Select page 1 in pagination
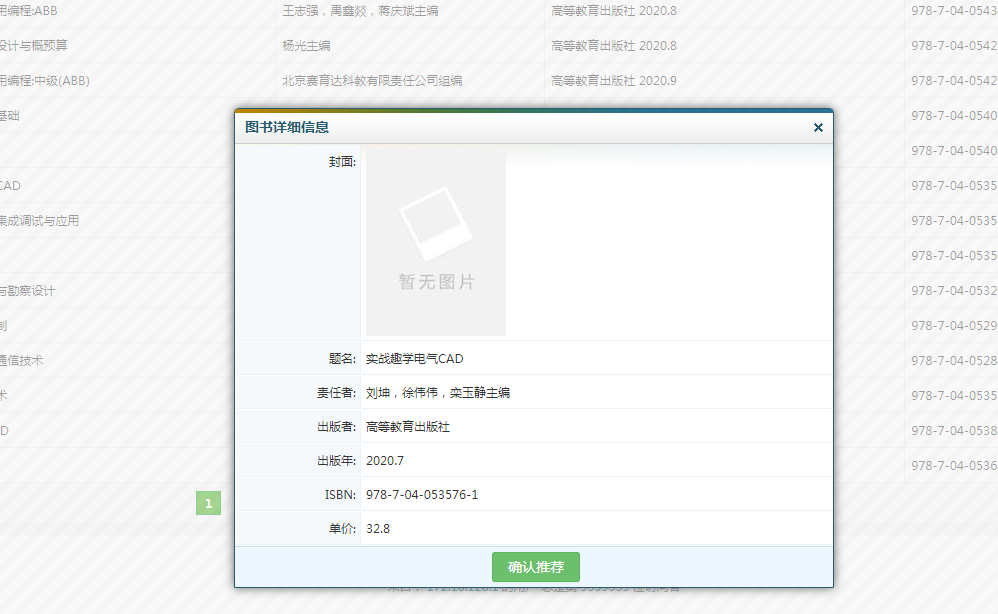Viewport: 998px width, 614px height. pos(208,503)
